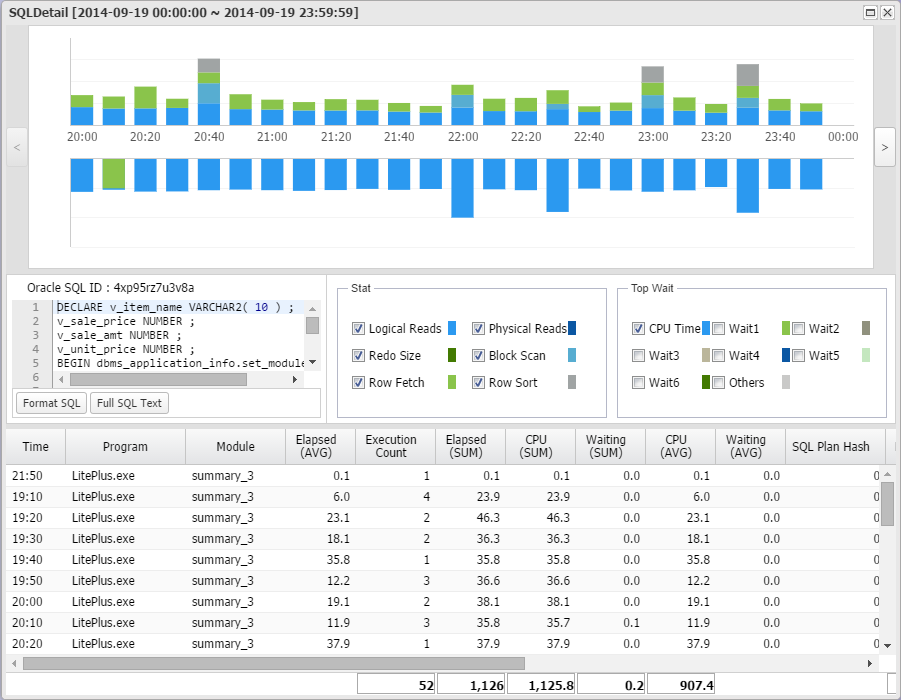Enable the Others wait checkbox
Image resolution: width=901 pixels, height=700 pixels.
point(718,382)
